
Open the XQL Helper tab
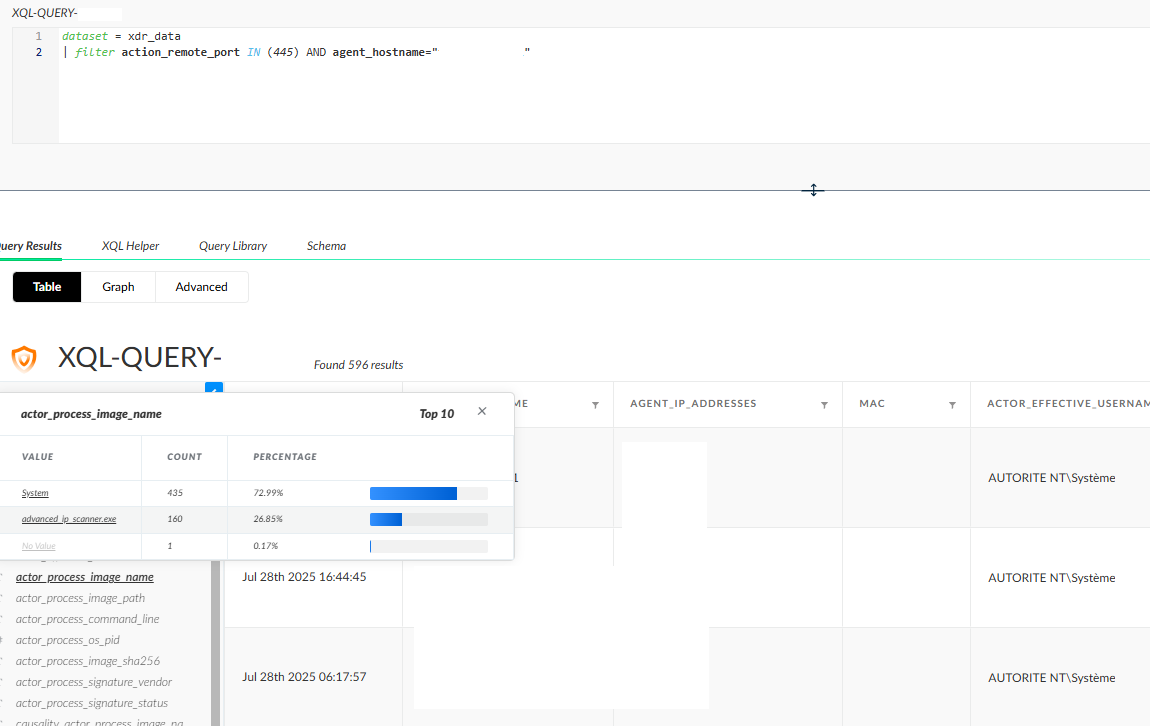pyautogui.click(x=130, y=246)
